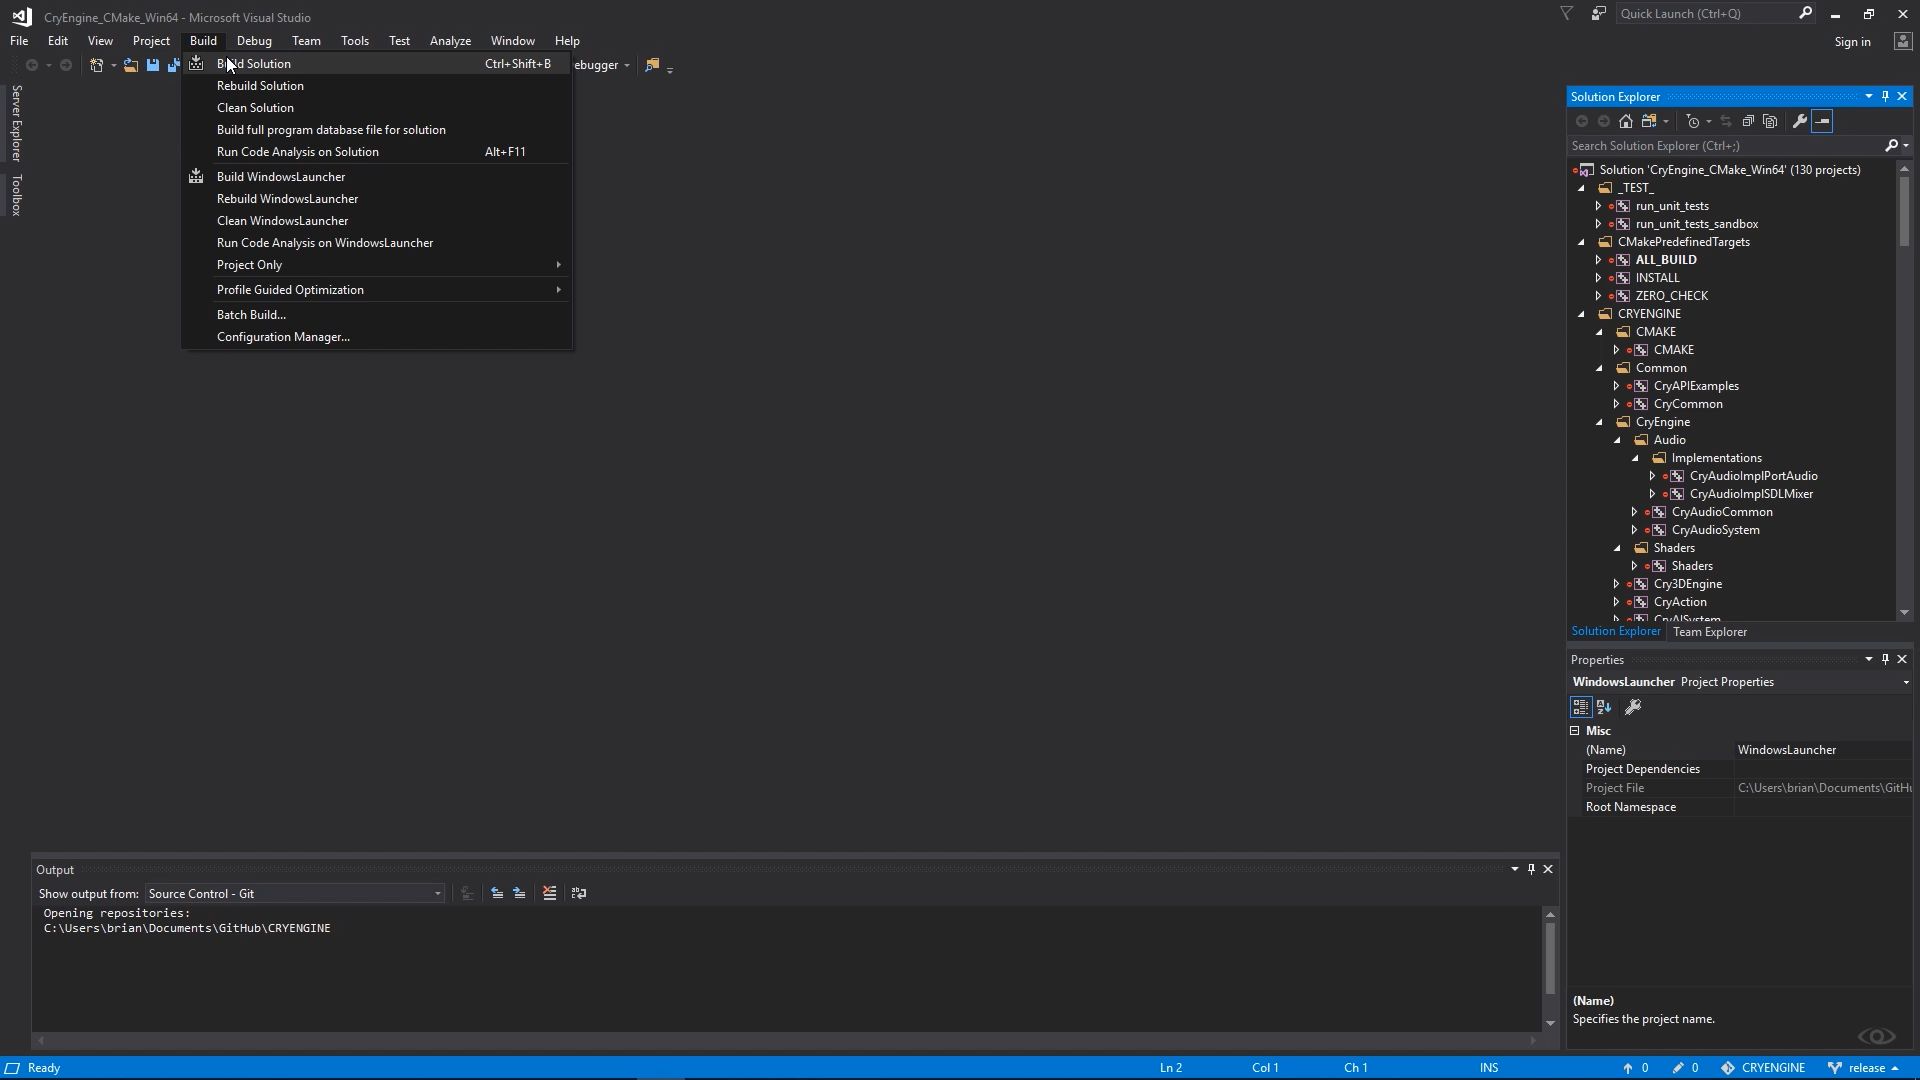Click the Collapse All icon in Solution Explorer
The width and height of the screenshot is (1920, 1080).
point(1748,121)
